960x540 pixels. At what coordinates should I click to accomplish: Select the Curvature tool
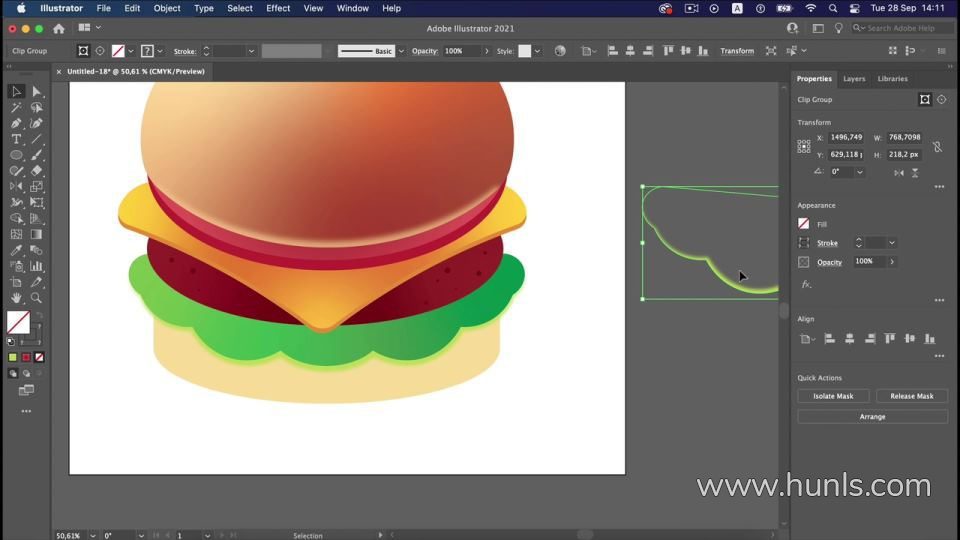coord(37,123)
